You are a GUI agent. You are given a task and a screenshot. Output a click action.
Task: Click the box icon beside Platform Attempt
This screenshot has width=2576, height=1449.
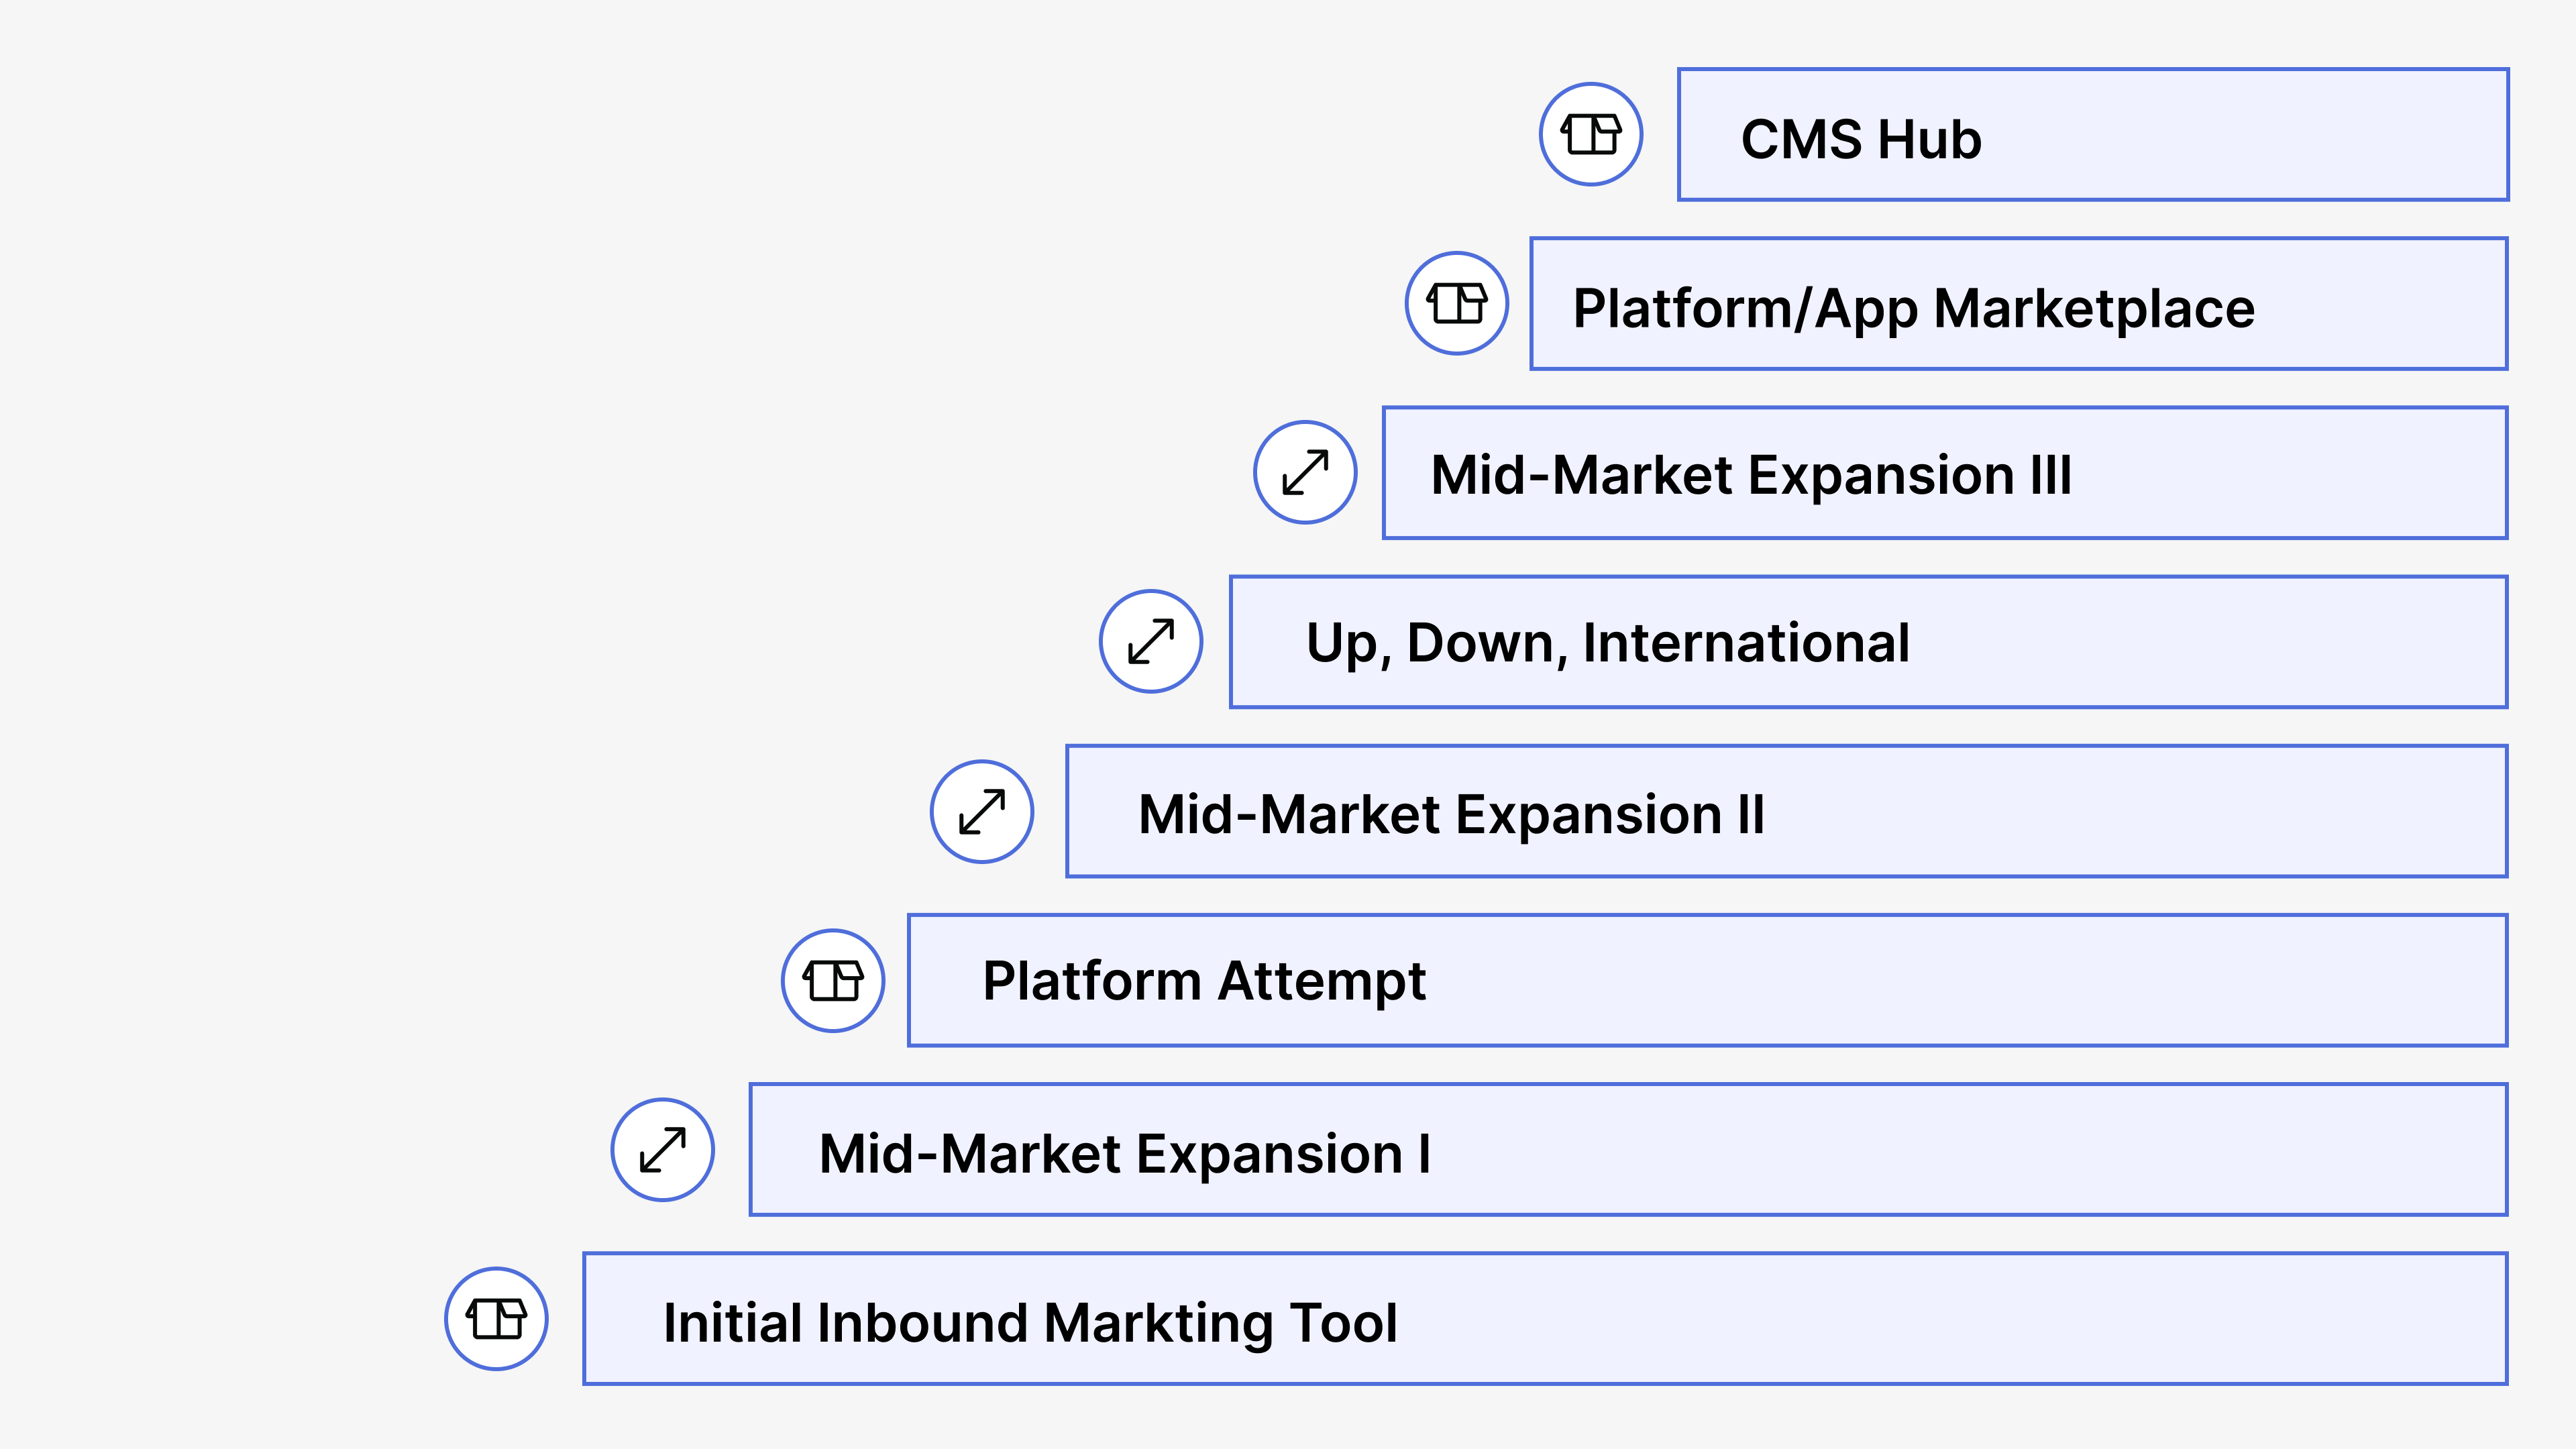[833, 980]
